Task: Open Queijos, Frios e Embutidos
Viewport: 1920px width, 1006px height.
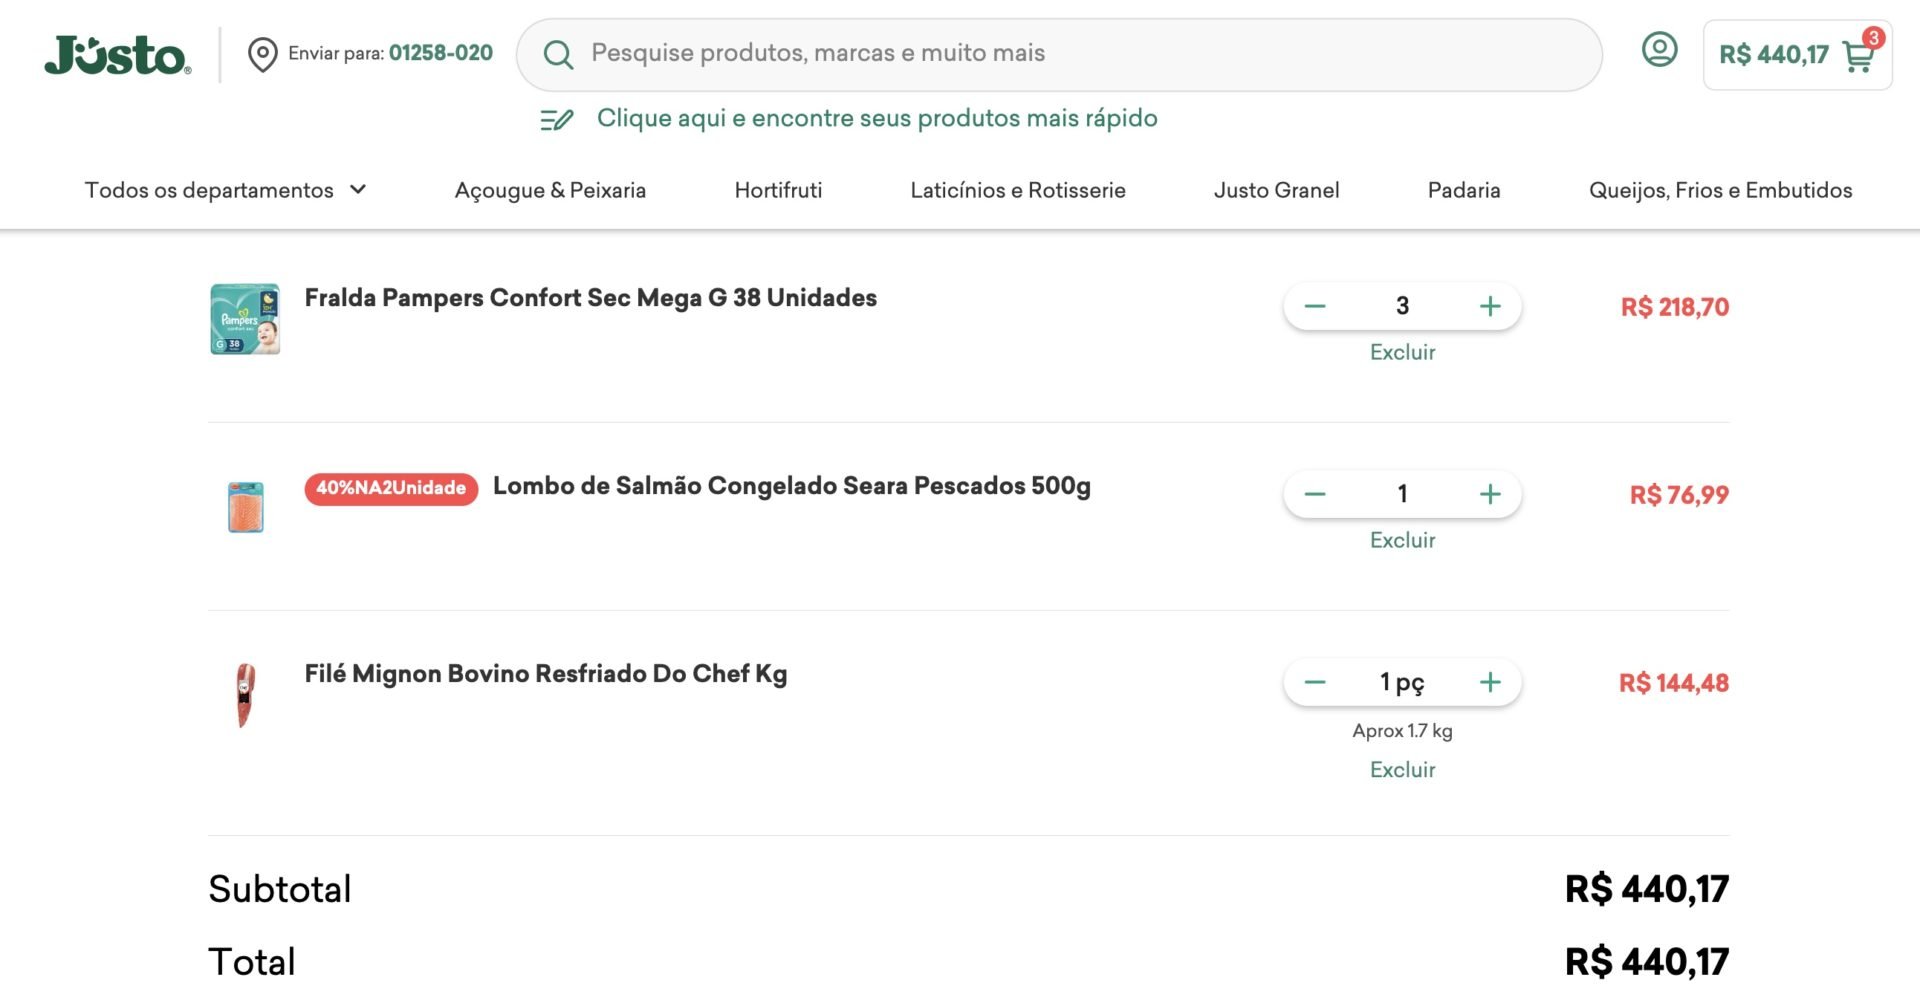Action: [1720, 190]
